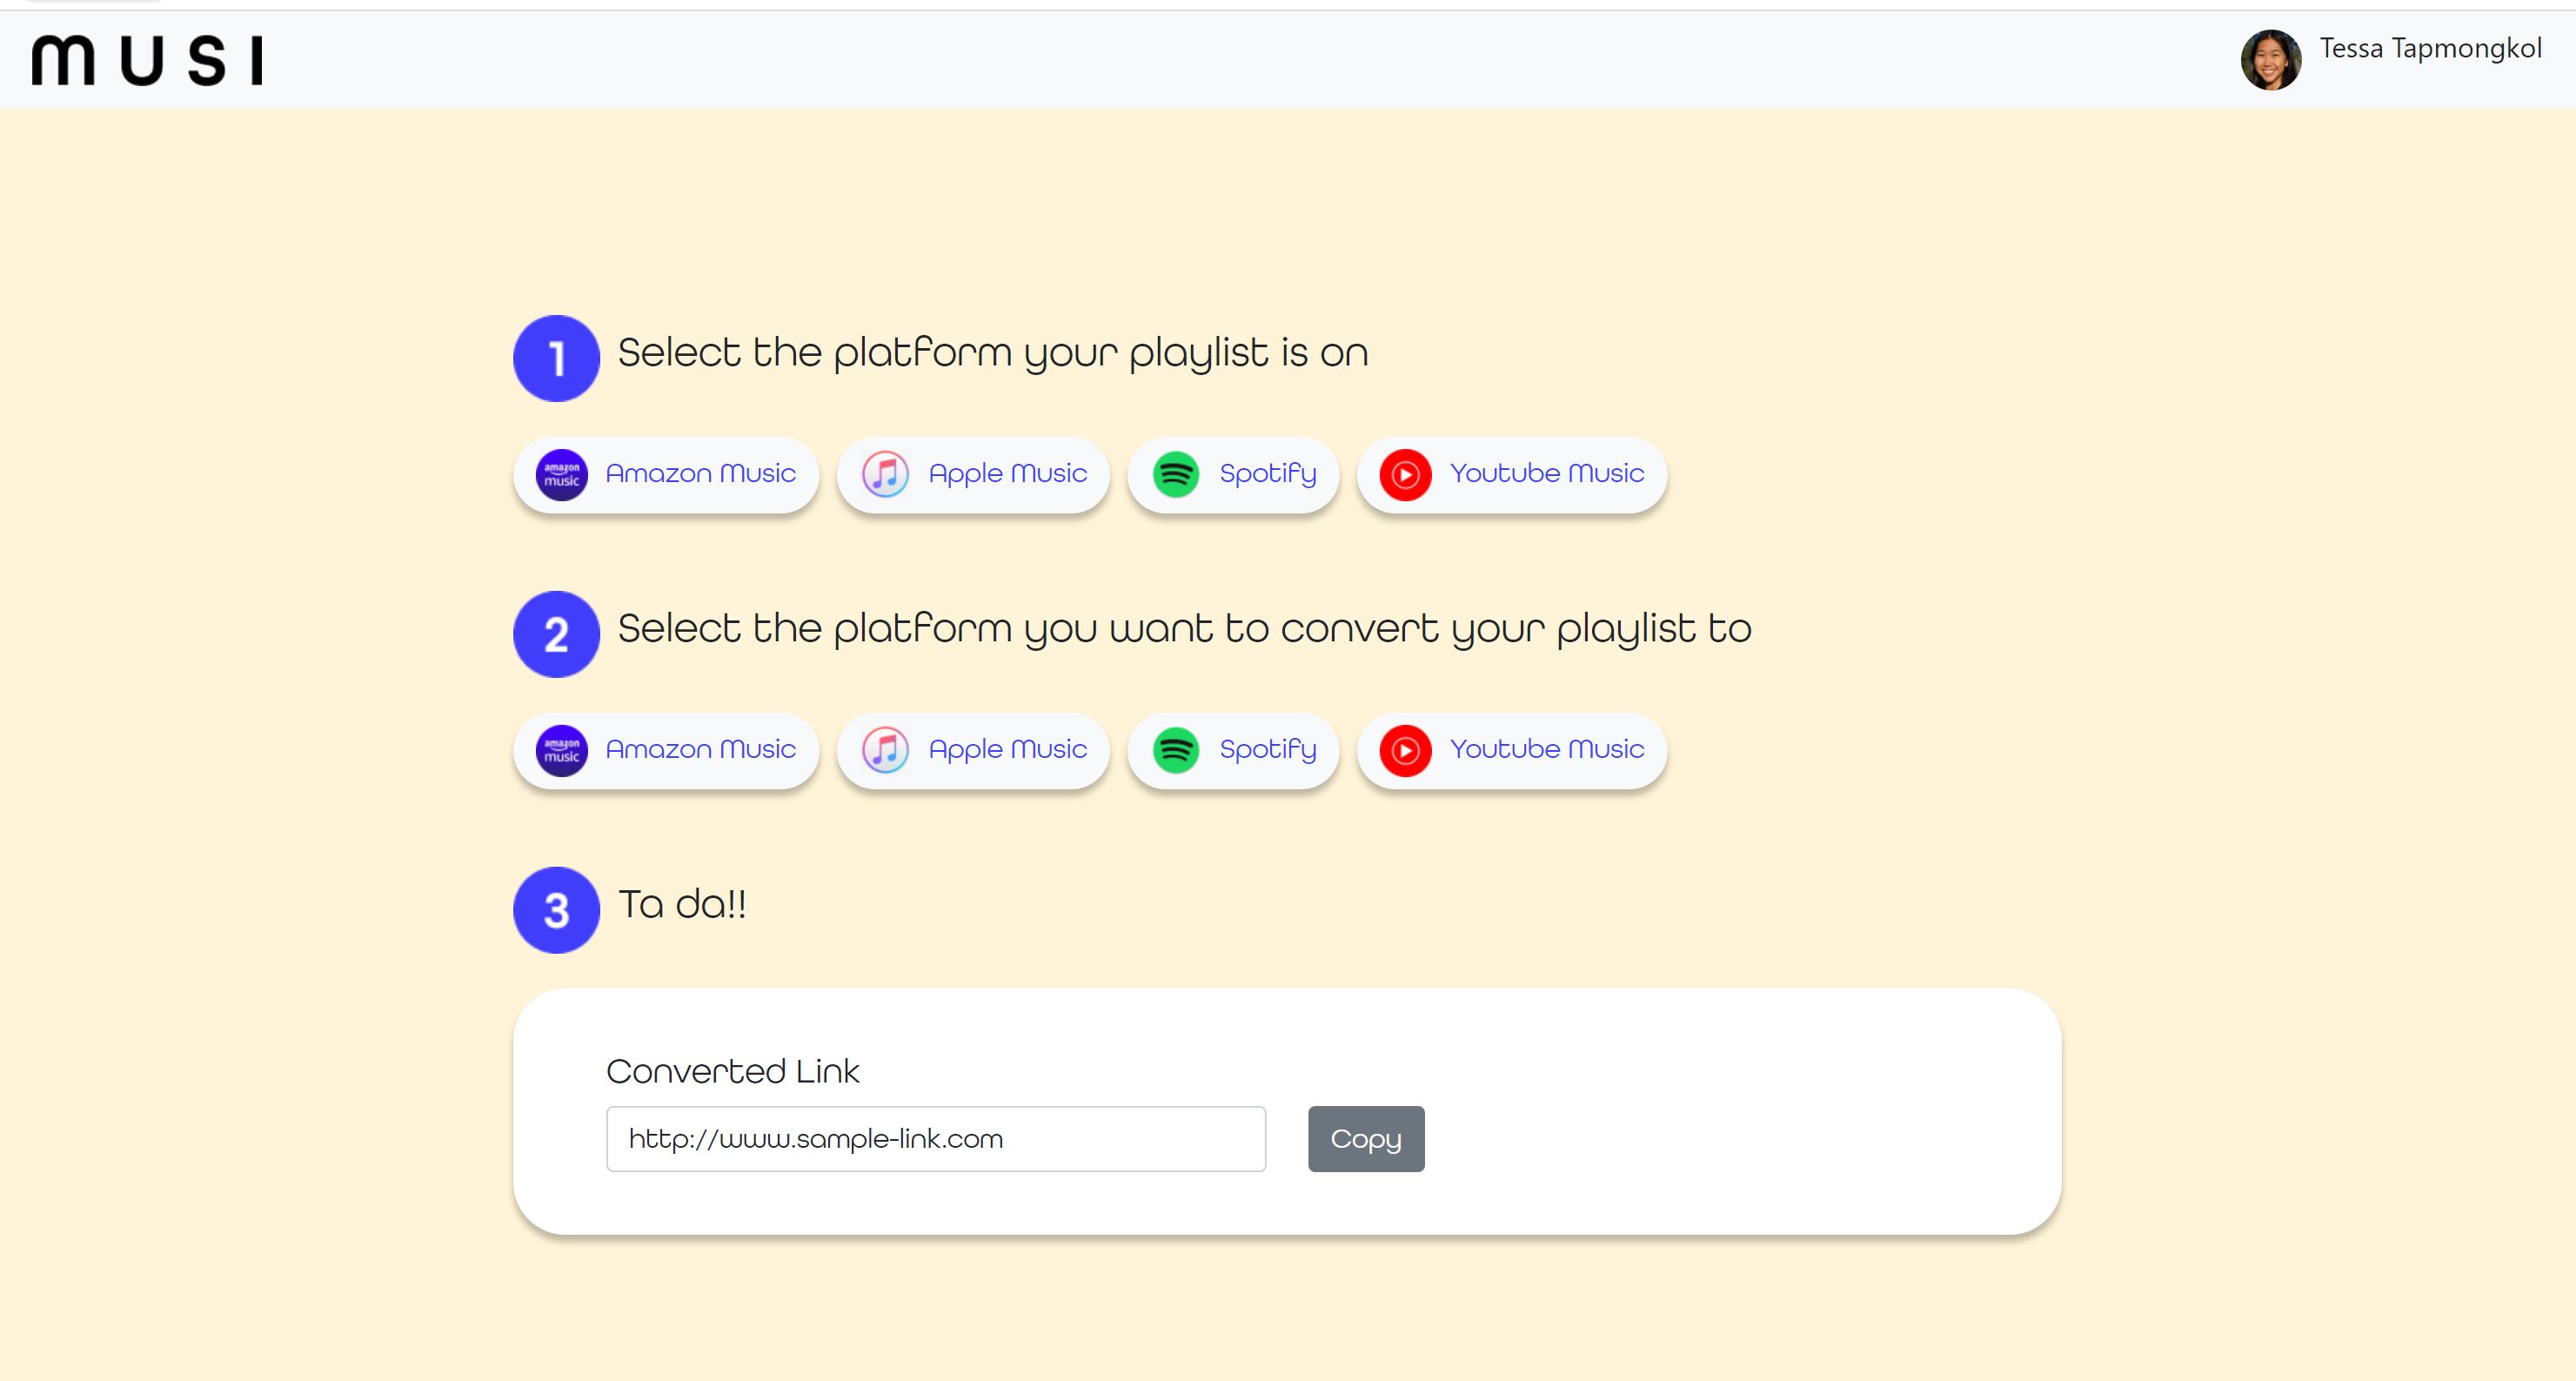2576x1381 pixels.
Task: Click the Converted Link text field
Action: coord(935,1139)
